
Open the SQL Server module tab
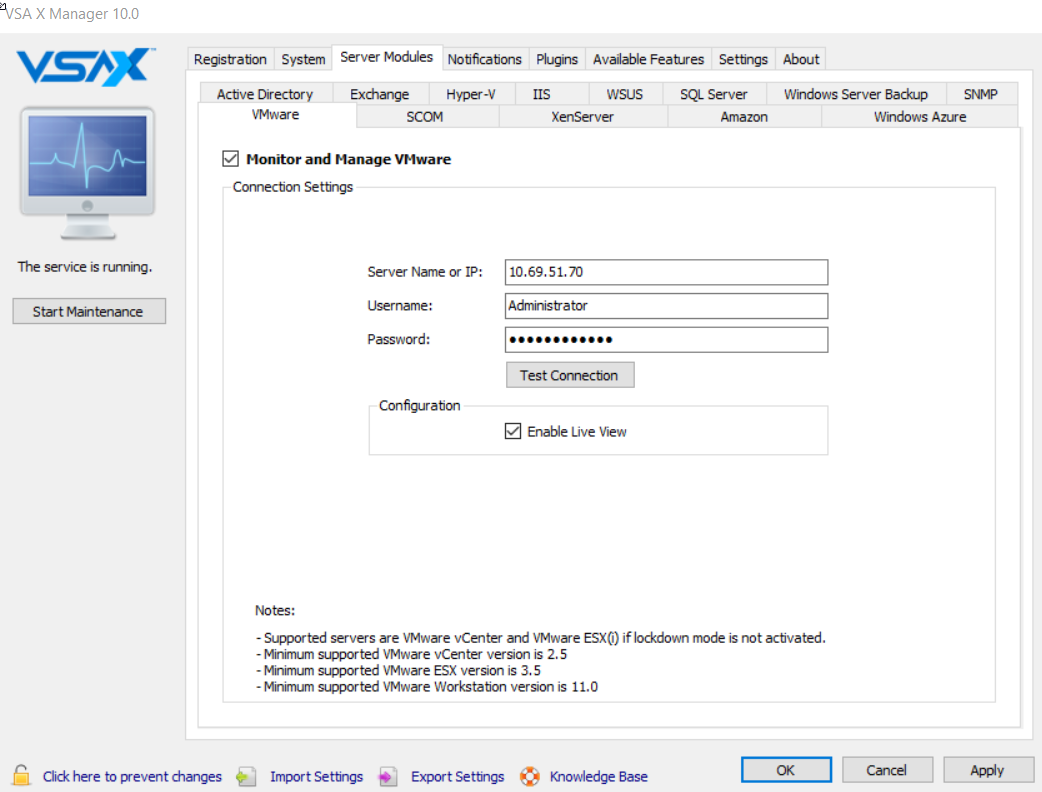[x=714, y=94]
